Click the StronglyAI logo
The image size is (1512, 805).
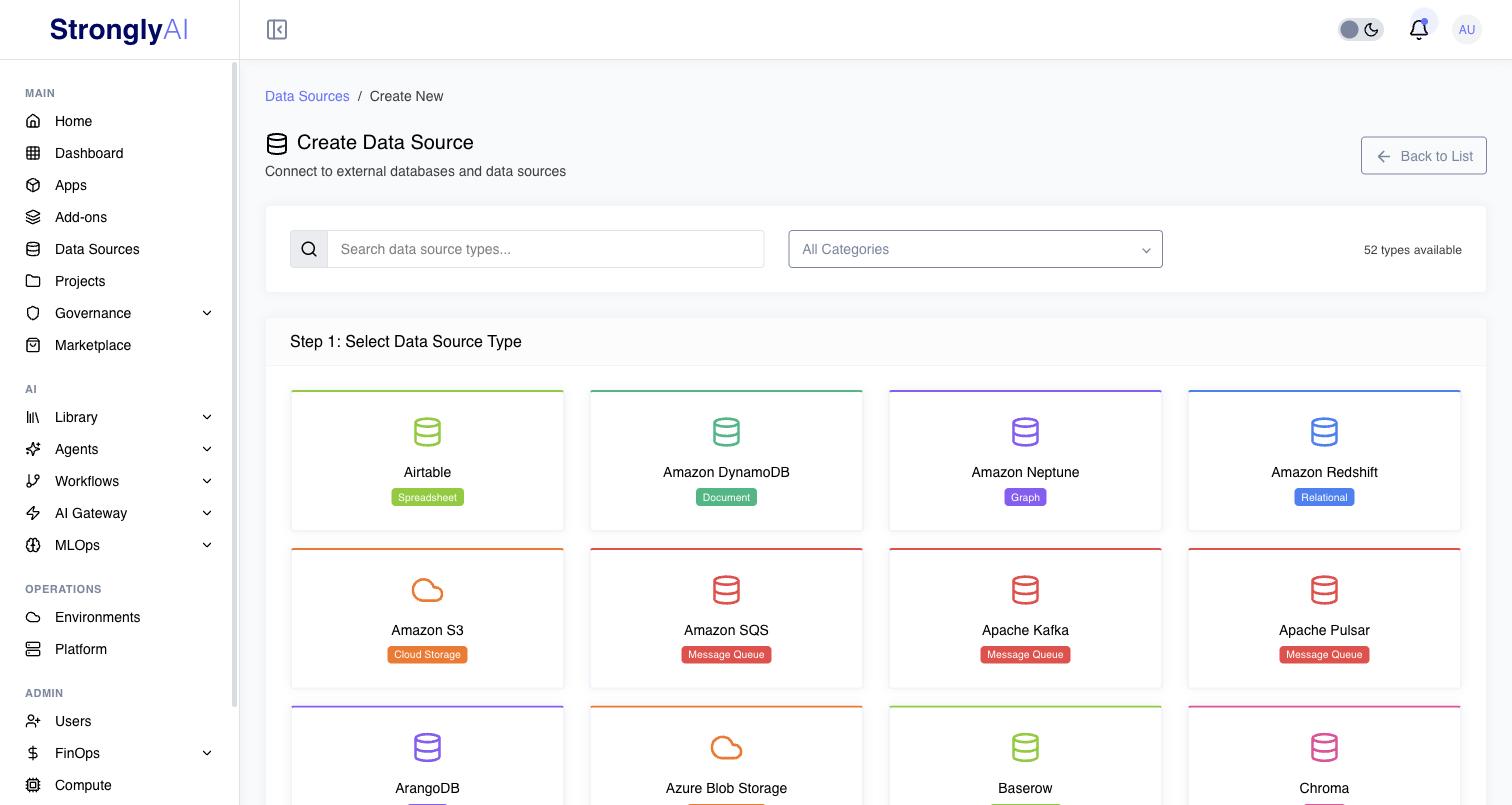point(119,30)
